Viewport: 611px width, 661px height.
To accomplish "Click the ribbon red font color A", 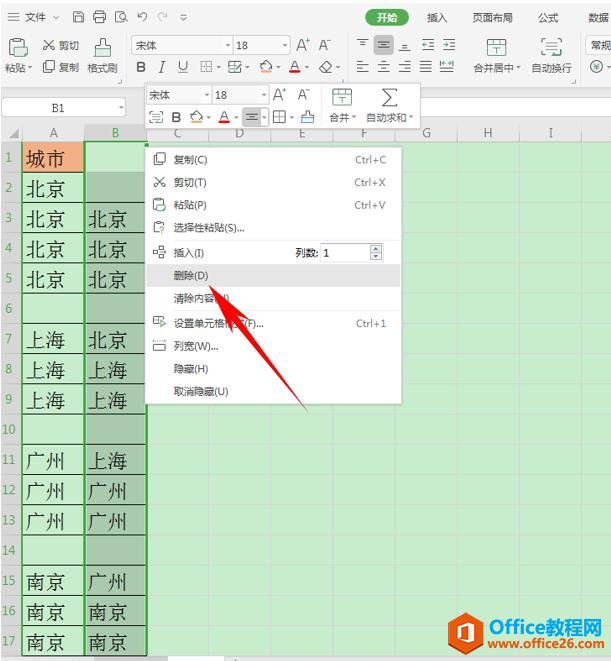I will coord(295,67).
